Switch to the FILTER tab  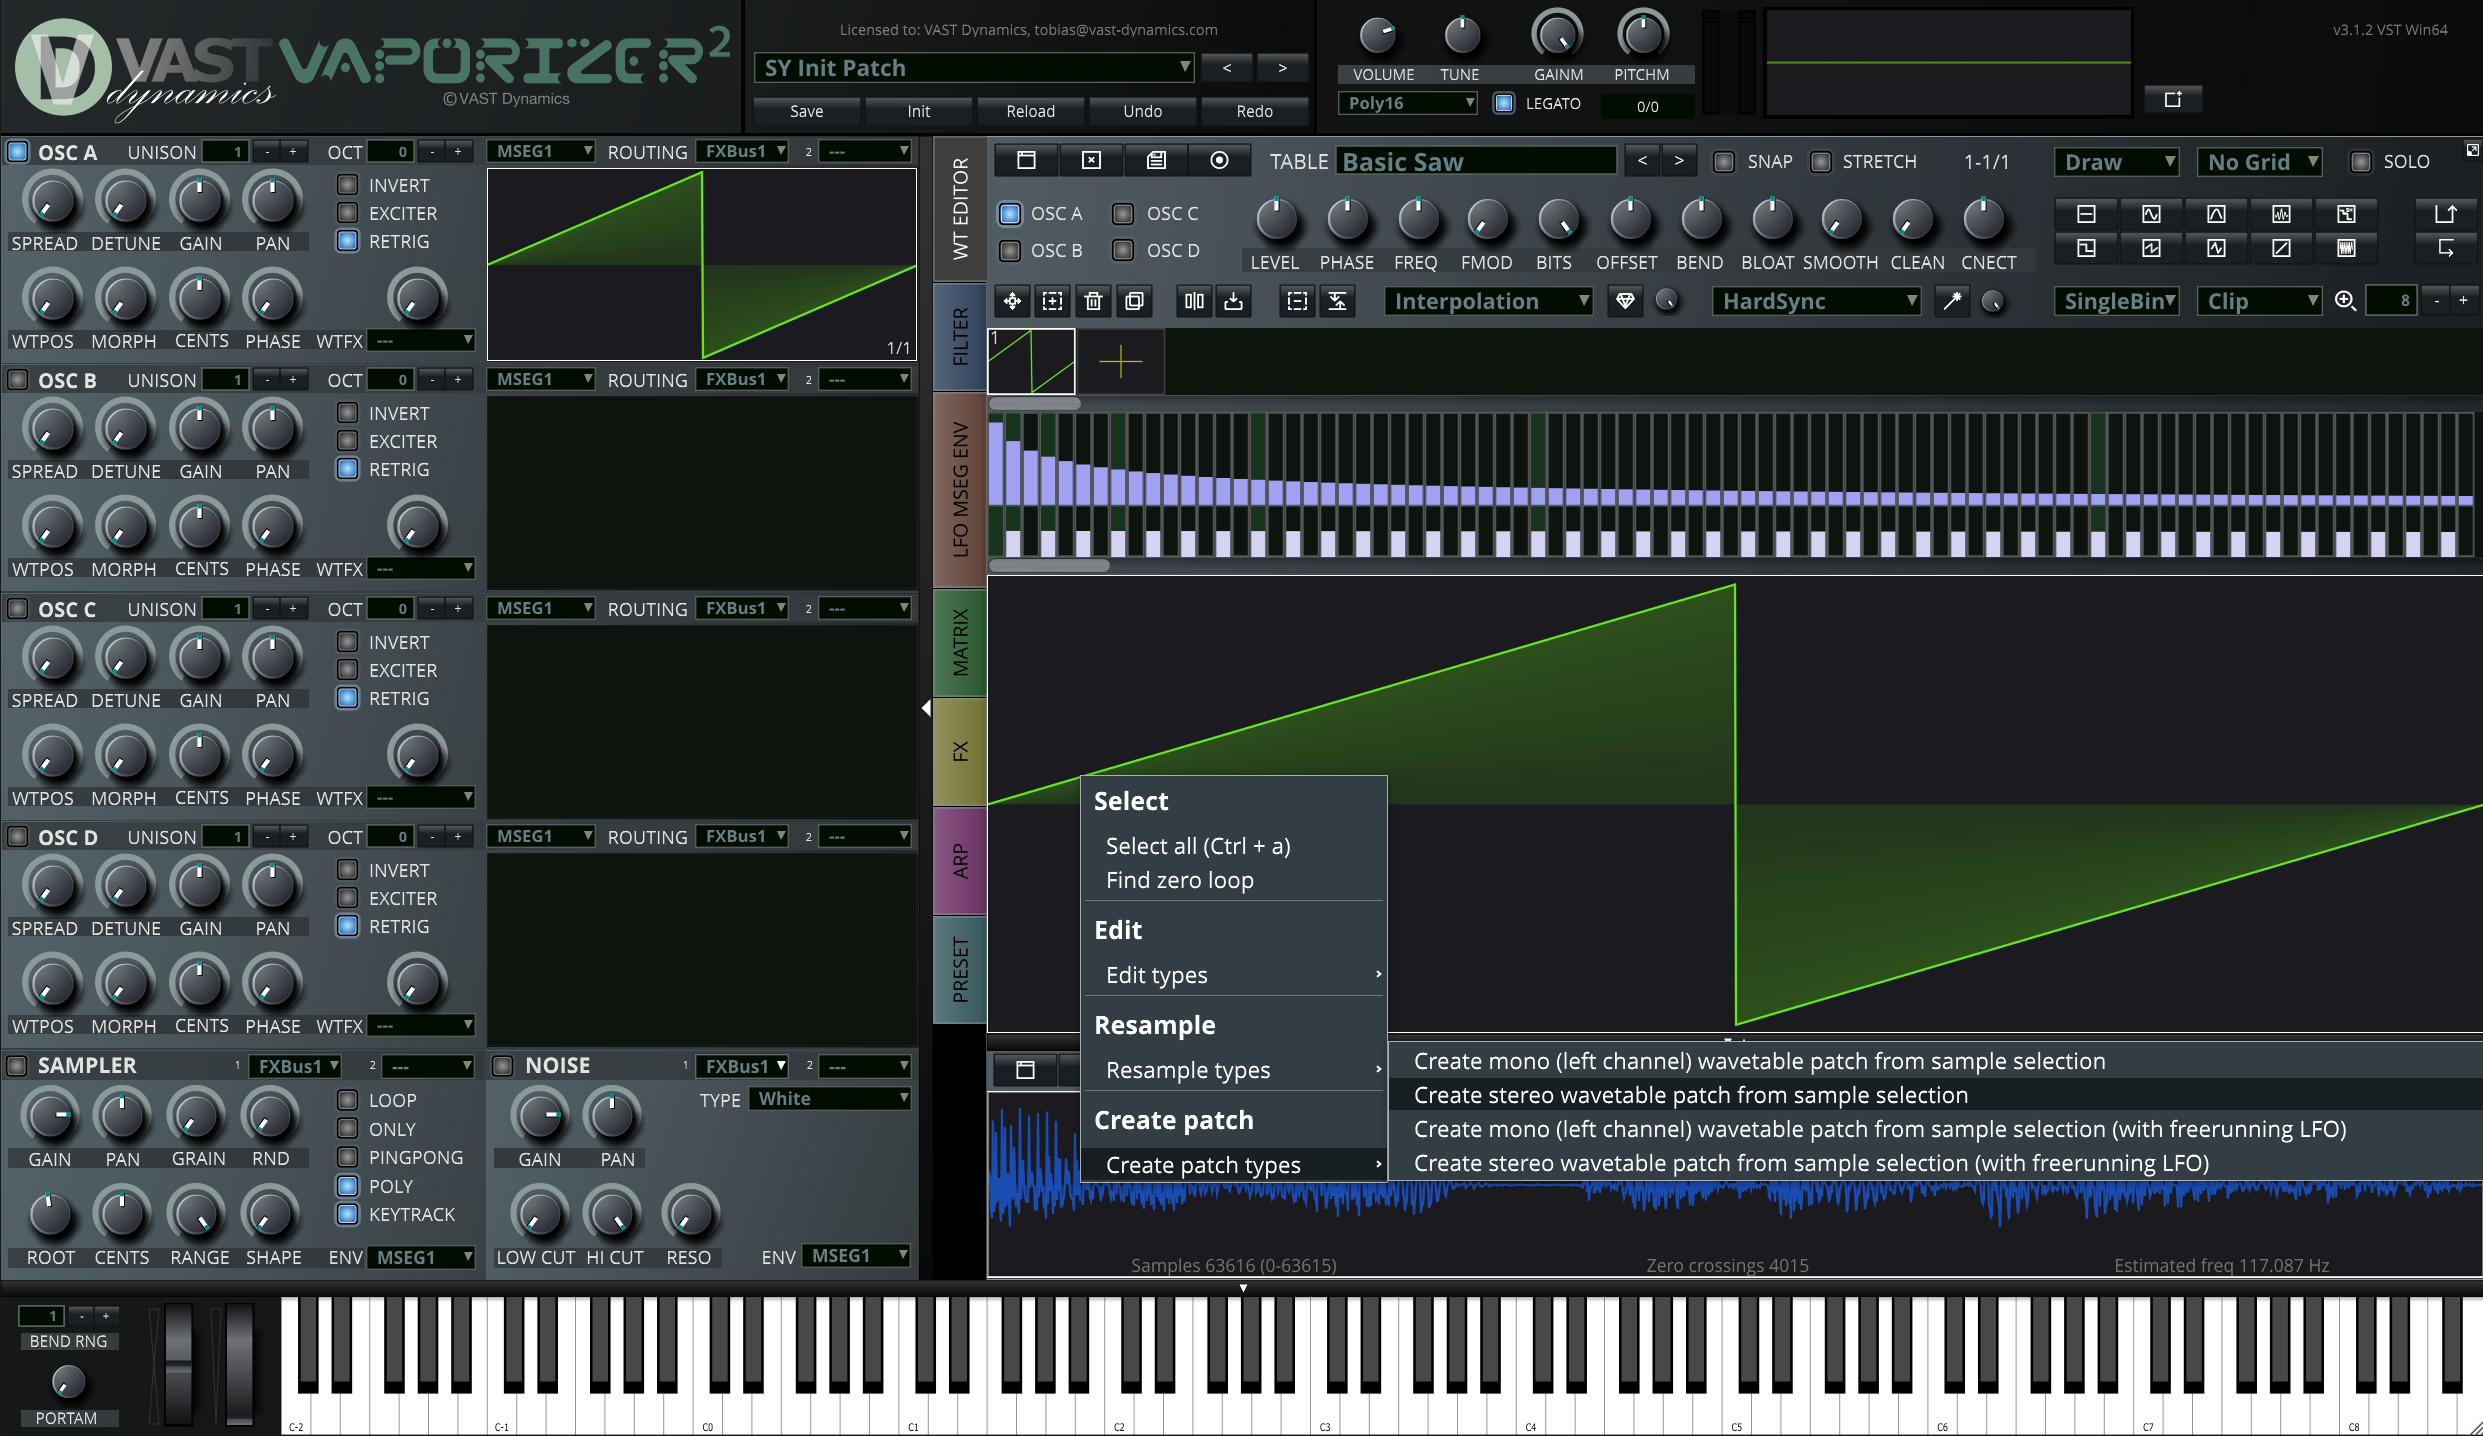point(960,336)
